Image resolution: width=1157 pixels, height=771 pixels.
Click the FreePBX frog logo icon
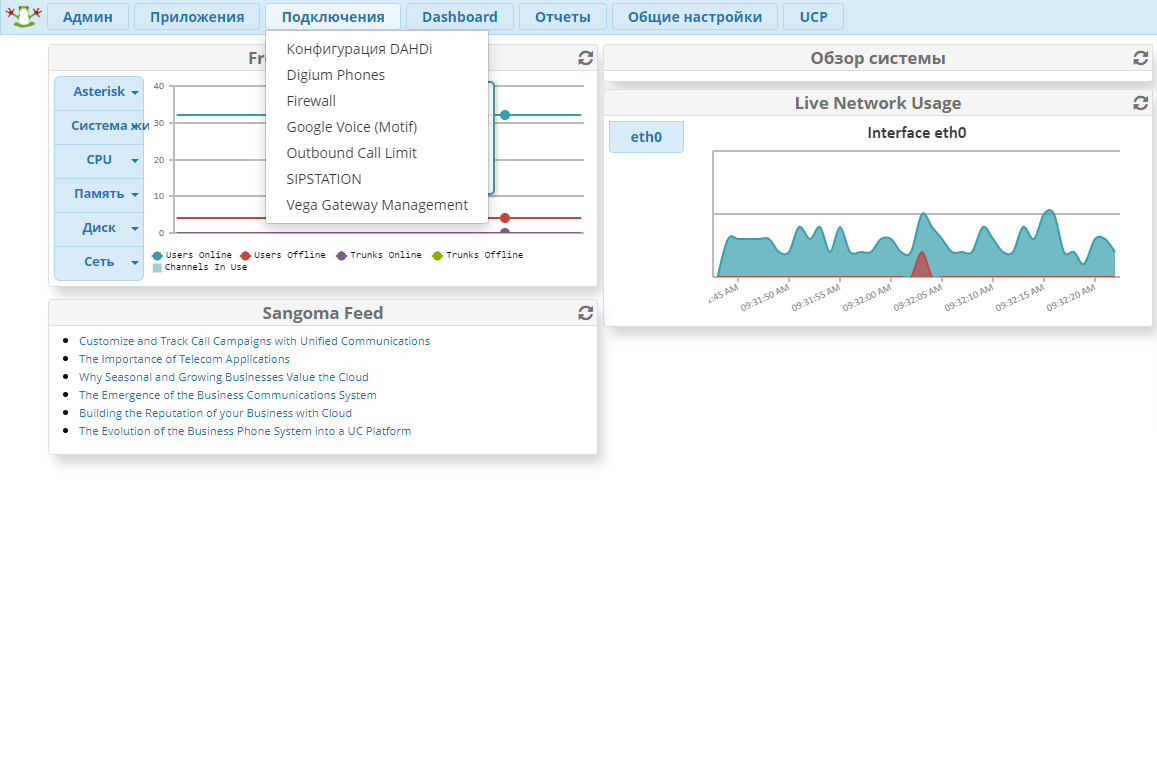tap(23, 16)
